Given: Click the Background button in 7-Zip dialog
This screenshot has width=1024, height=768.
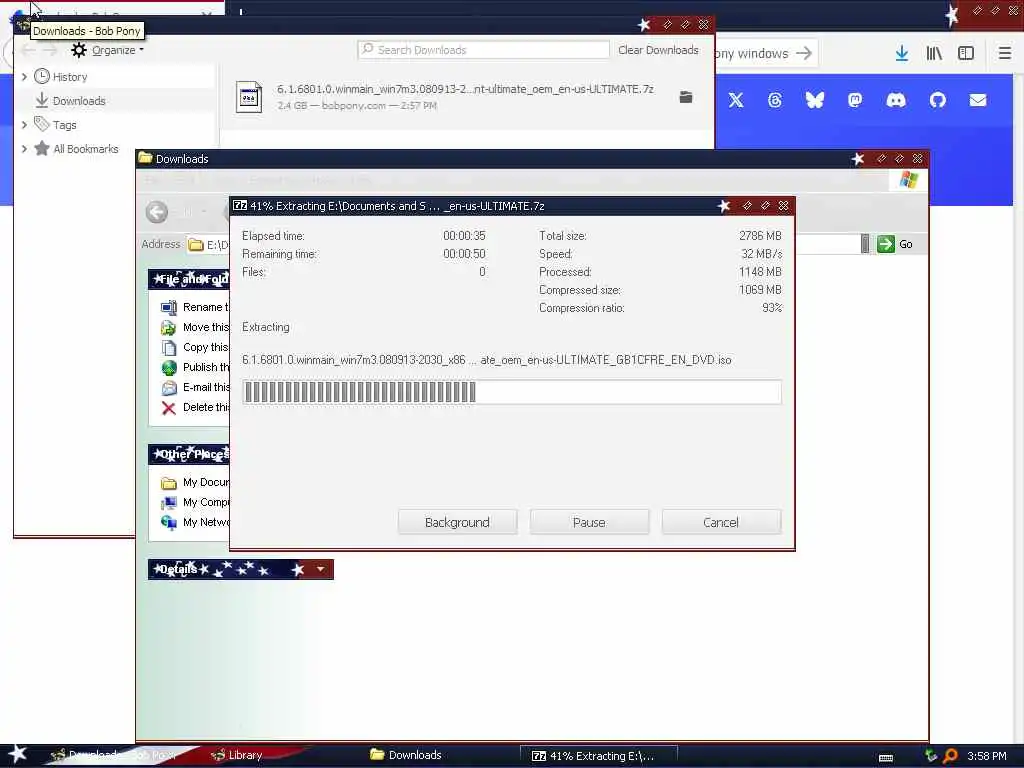Looking at the screenshot, I should (x=457, y=522).
